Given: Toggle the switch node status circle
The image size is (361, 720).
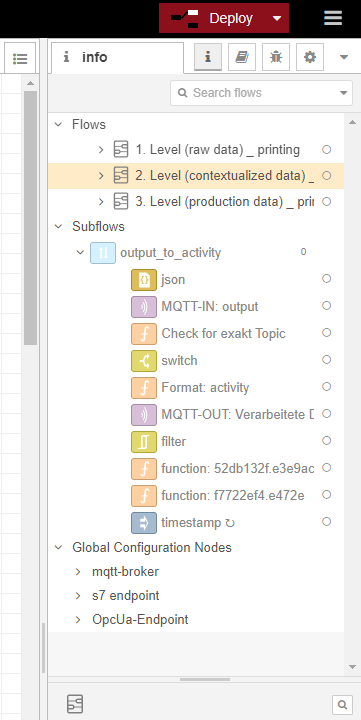Looking at the screenshot, I should [x=327, y=360].
